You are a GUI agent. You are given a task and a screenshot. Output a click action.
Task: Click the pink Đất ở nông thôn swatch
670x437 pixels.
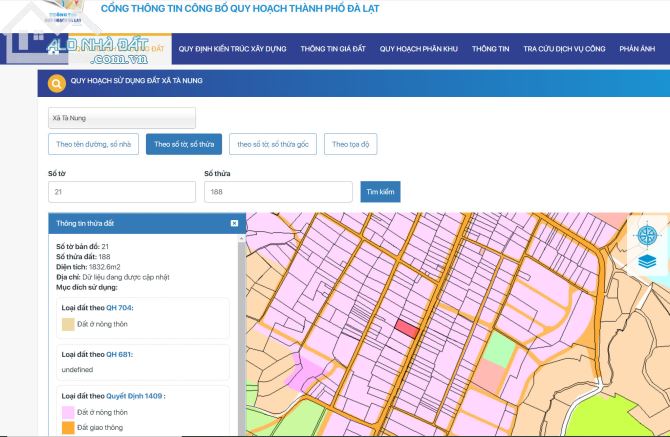coord(68,412)
